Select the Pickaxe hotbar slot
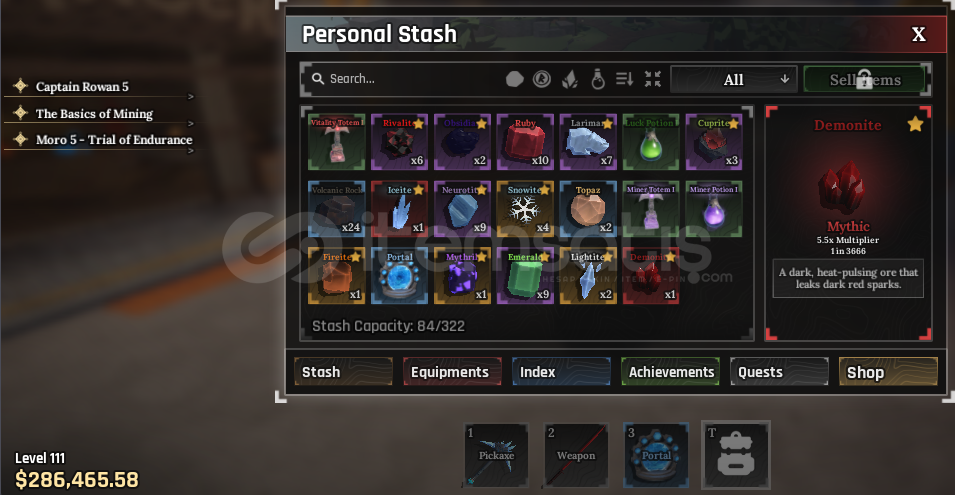 [x=496, y=455]
